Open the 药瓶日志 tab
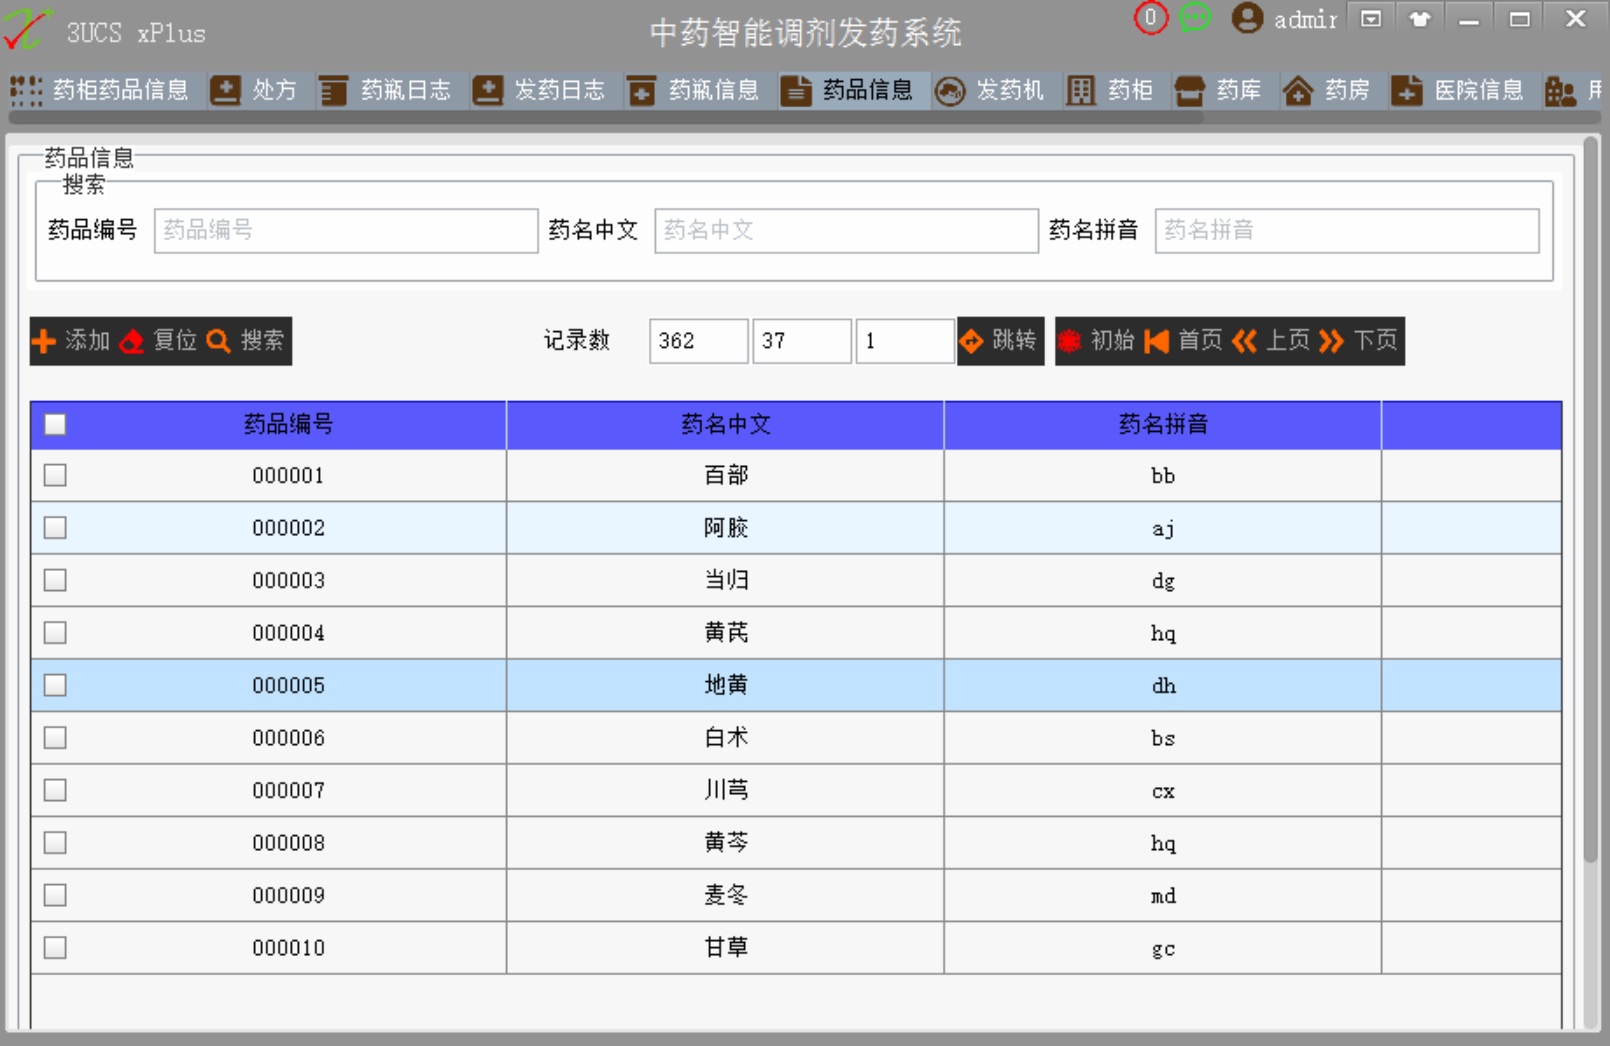This screenshot has width=1610, height=1046. tap(386, 91)
